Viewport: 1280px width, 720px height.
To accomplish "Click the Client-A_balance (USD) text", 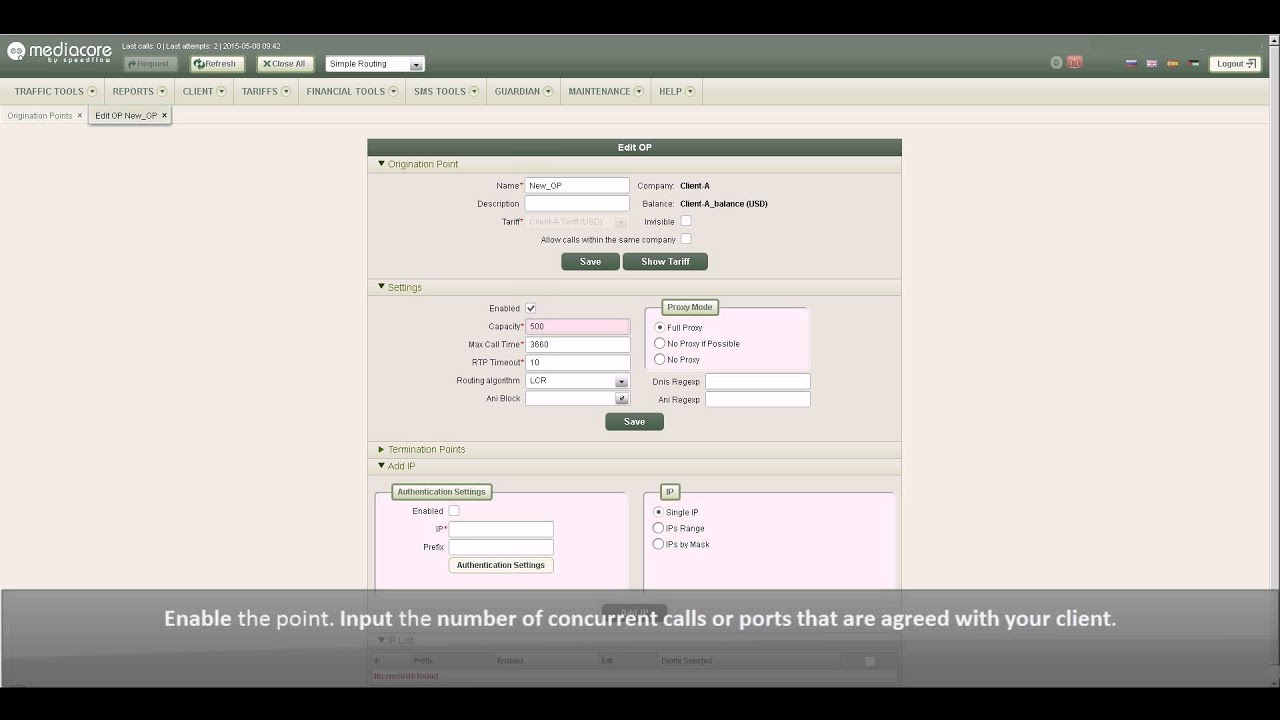I will [x=724, y=204].
